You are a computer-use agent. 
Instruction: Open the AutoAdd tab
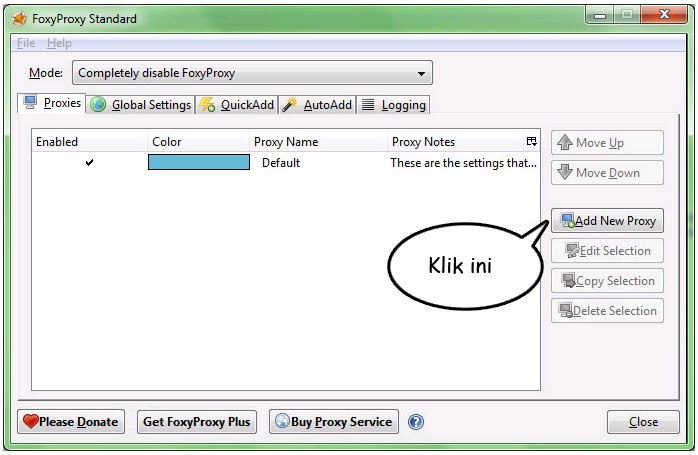coord(317,105)
